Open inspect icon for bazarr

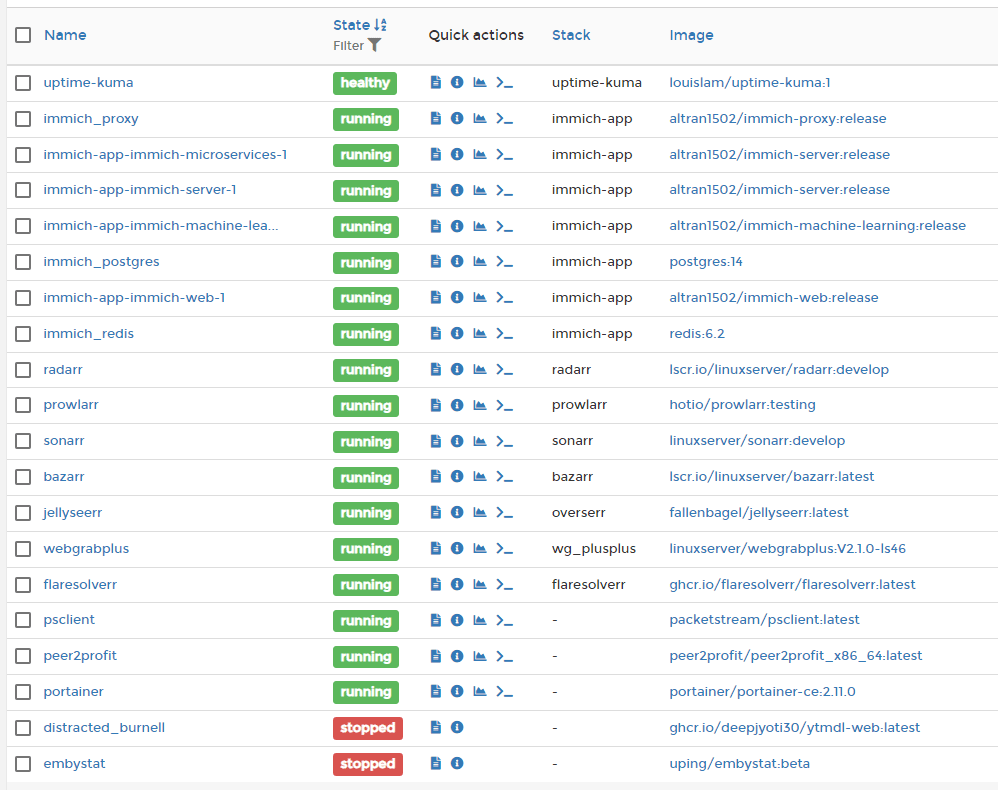457,476
